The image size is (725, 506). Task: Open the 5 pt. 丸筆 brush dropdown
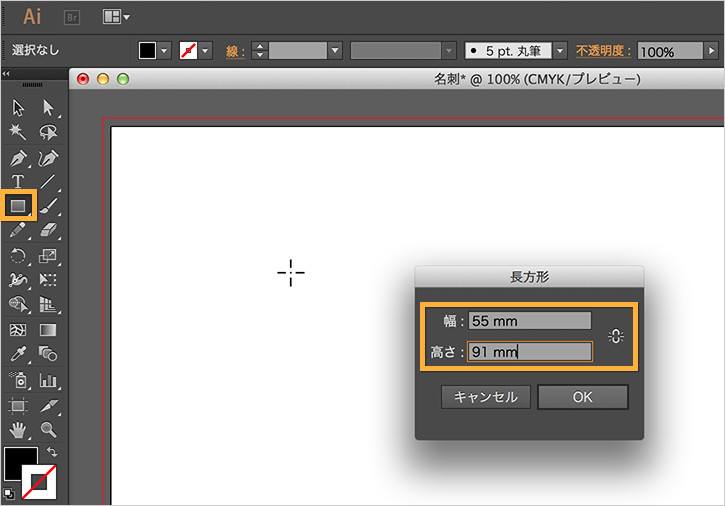pyautogui.click(x=560, y=50)
